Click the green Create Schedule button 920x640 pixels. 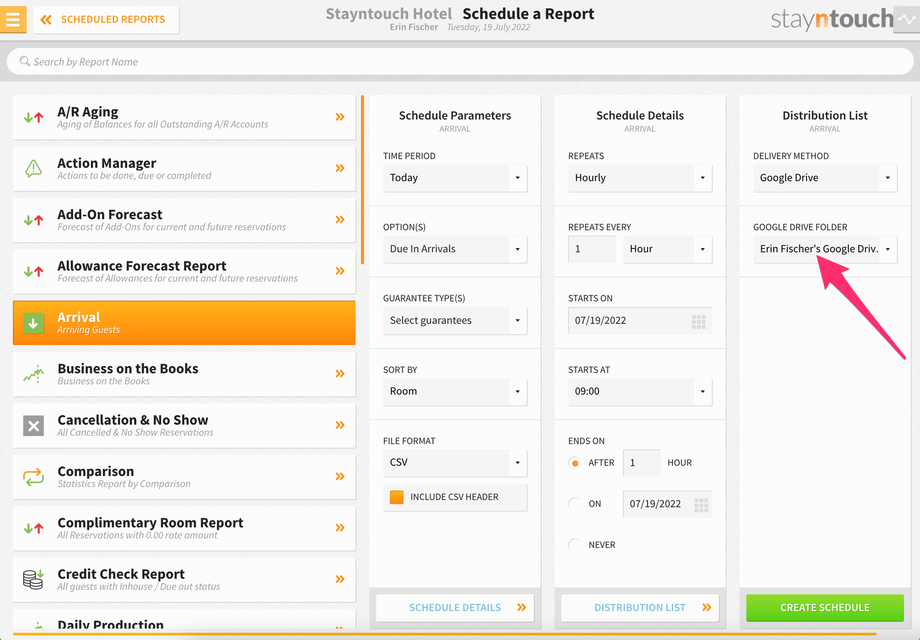pos(825,608)
